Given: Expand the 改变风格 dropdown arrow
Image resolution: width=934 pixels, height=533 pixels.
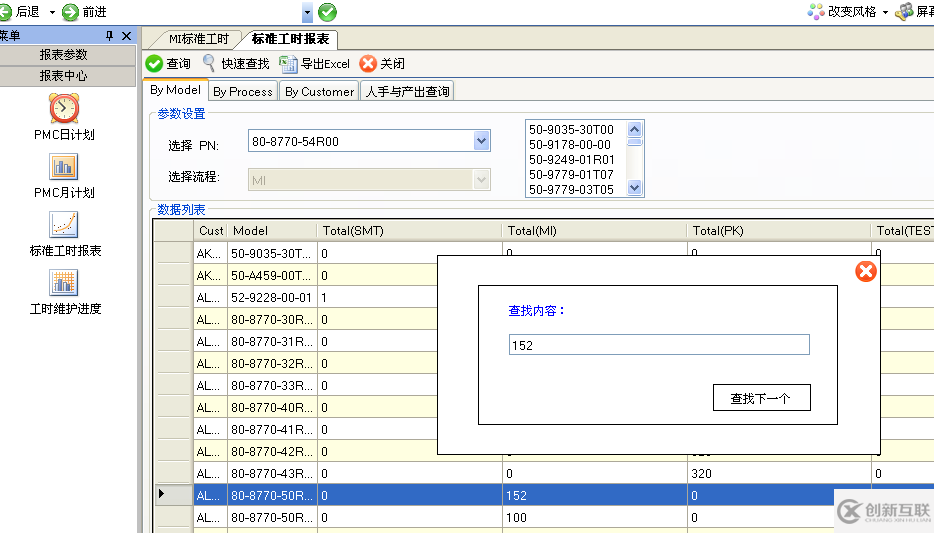Looking at the screenshot, I should click(885, 12).
